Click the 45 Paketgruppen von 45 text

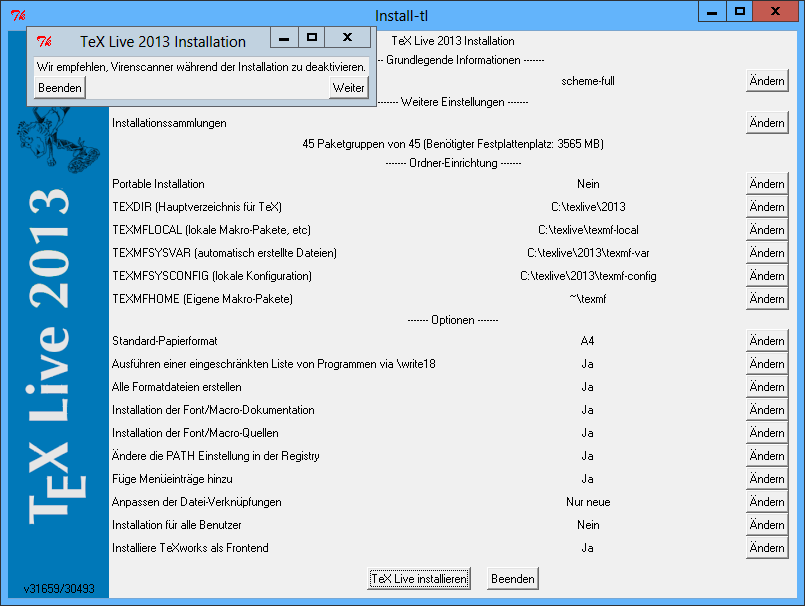tap(361, 144)
